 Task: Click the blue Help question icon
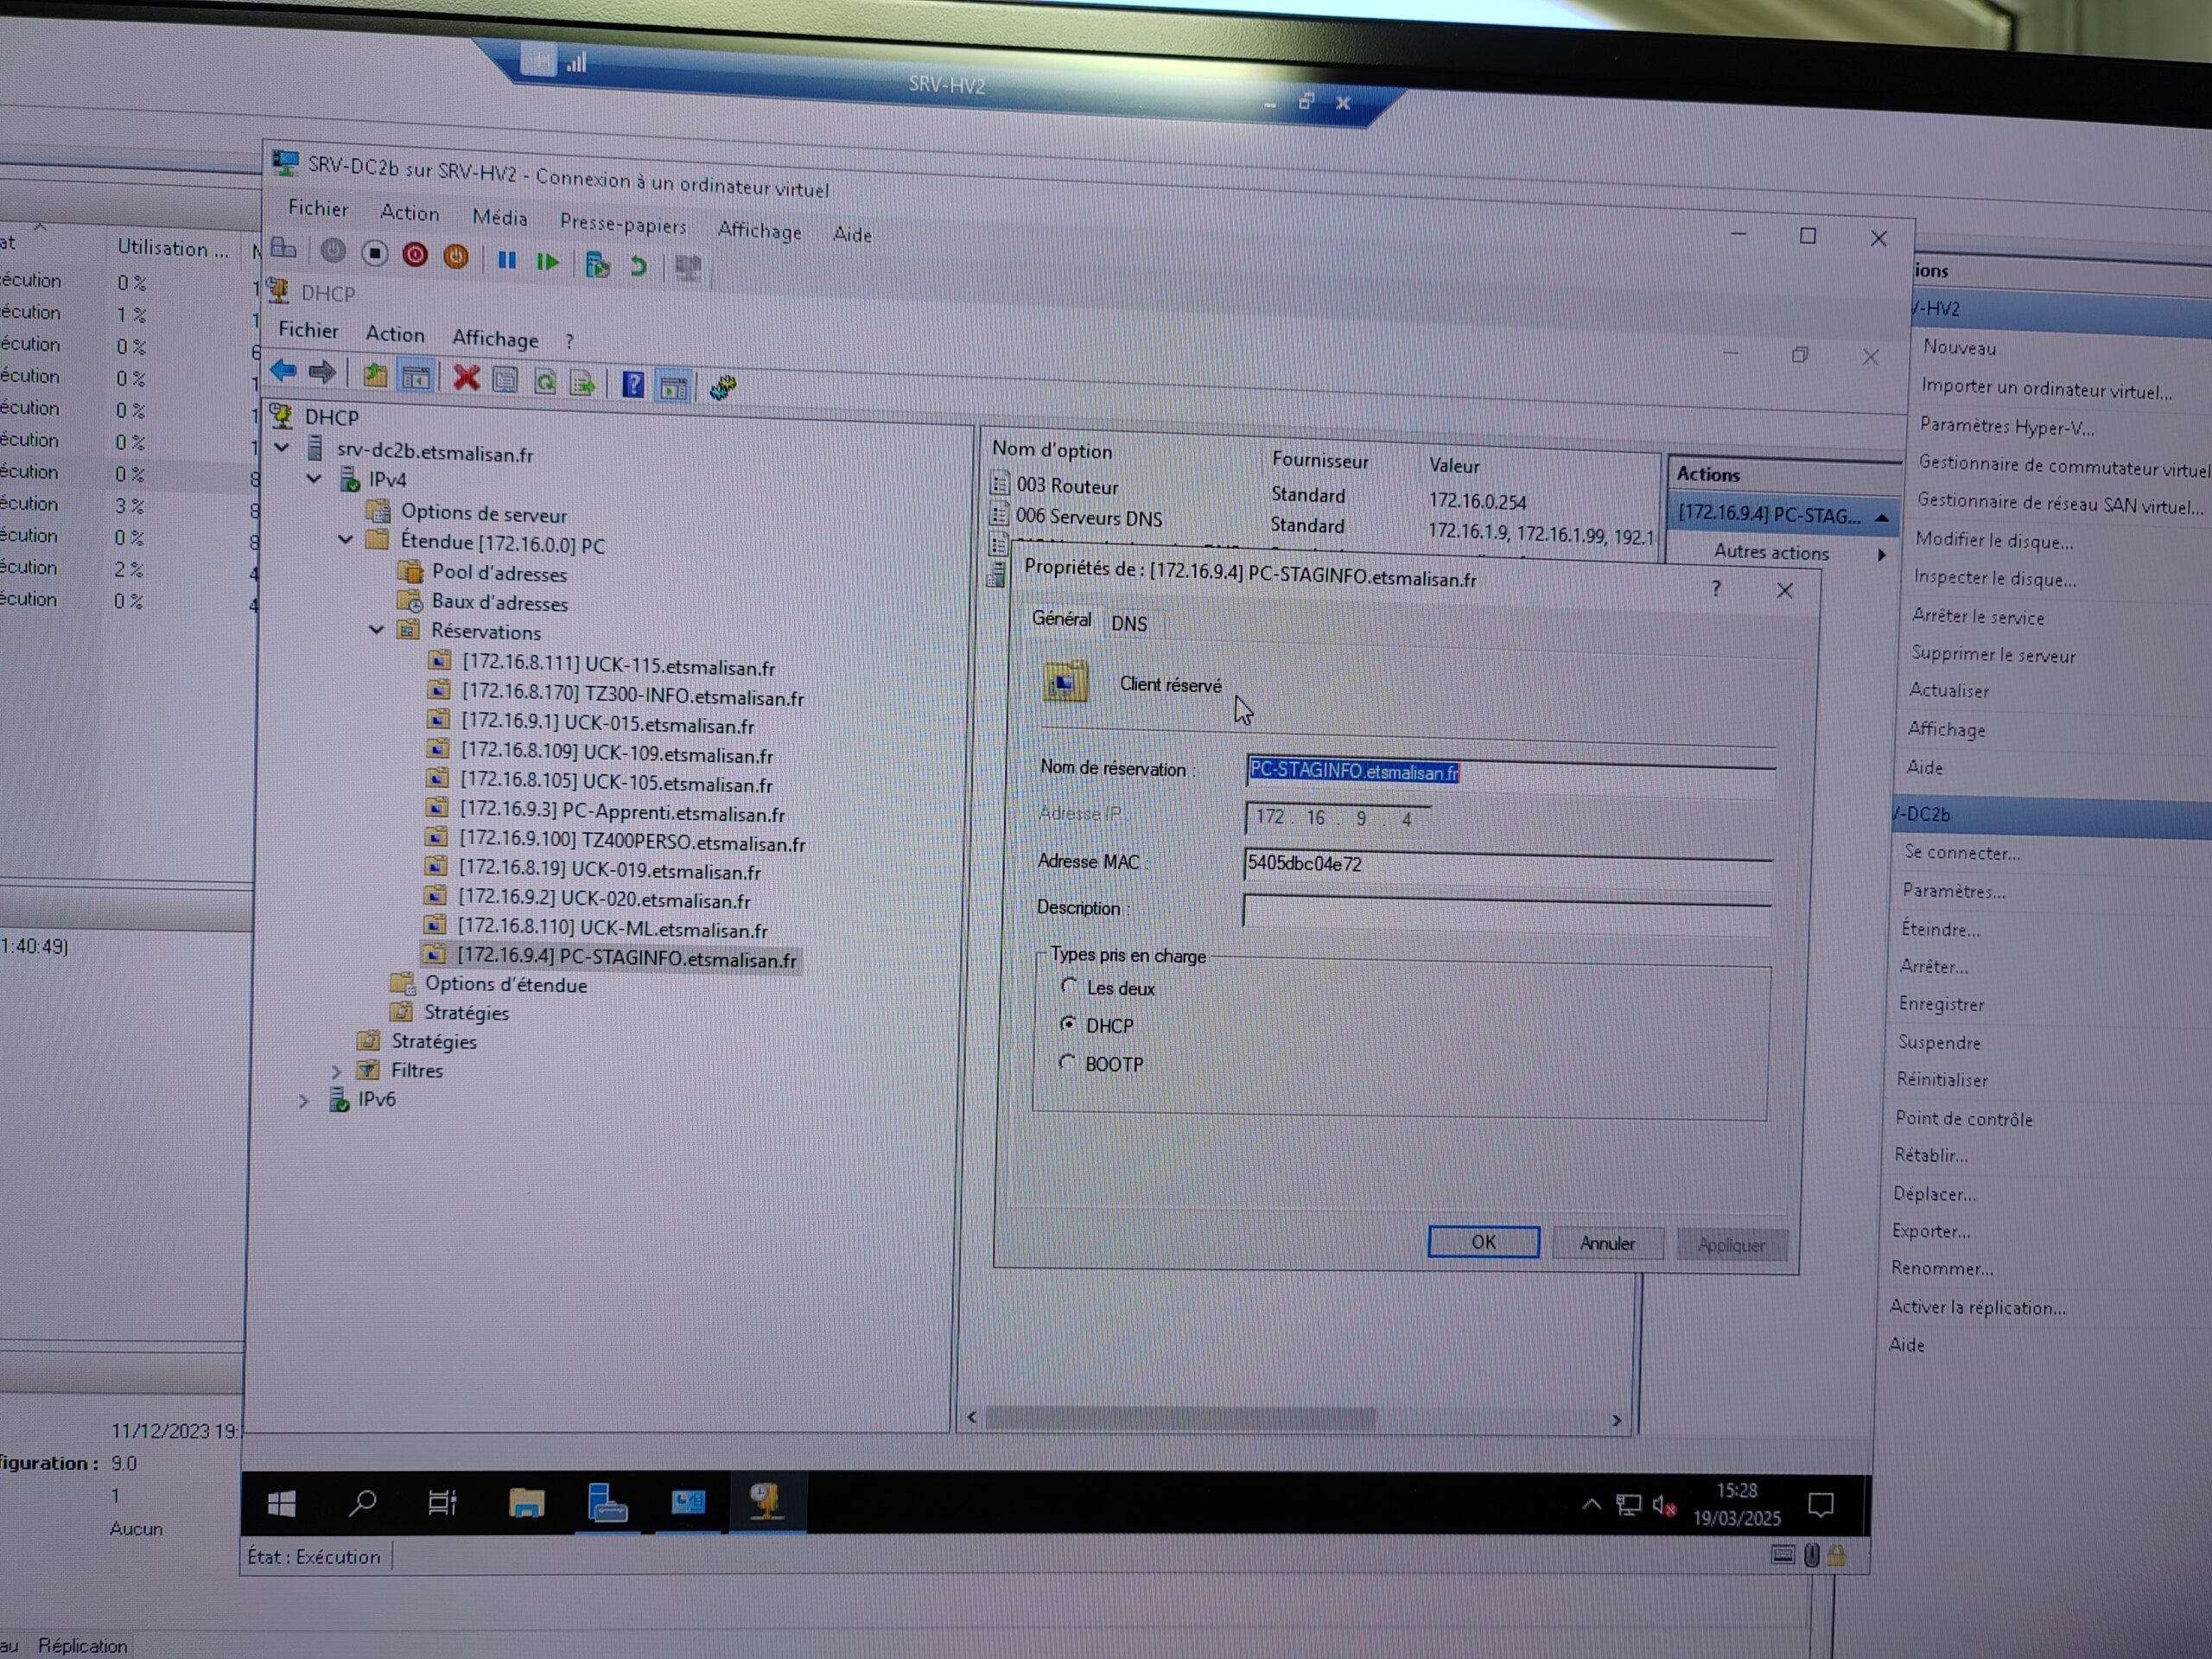pyautogui.click(x=632, y=384)
